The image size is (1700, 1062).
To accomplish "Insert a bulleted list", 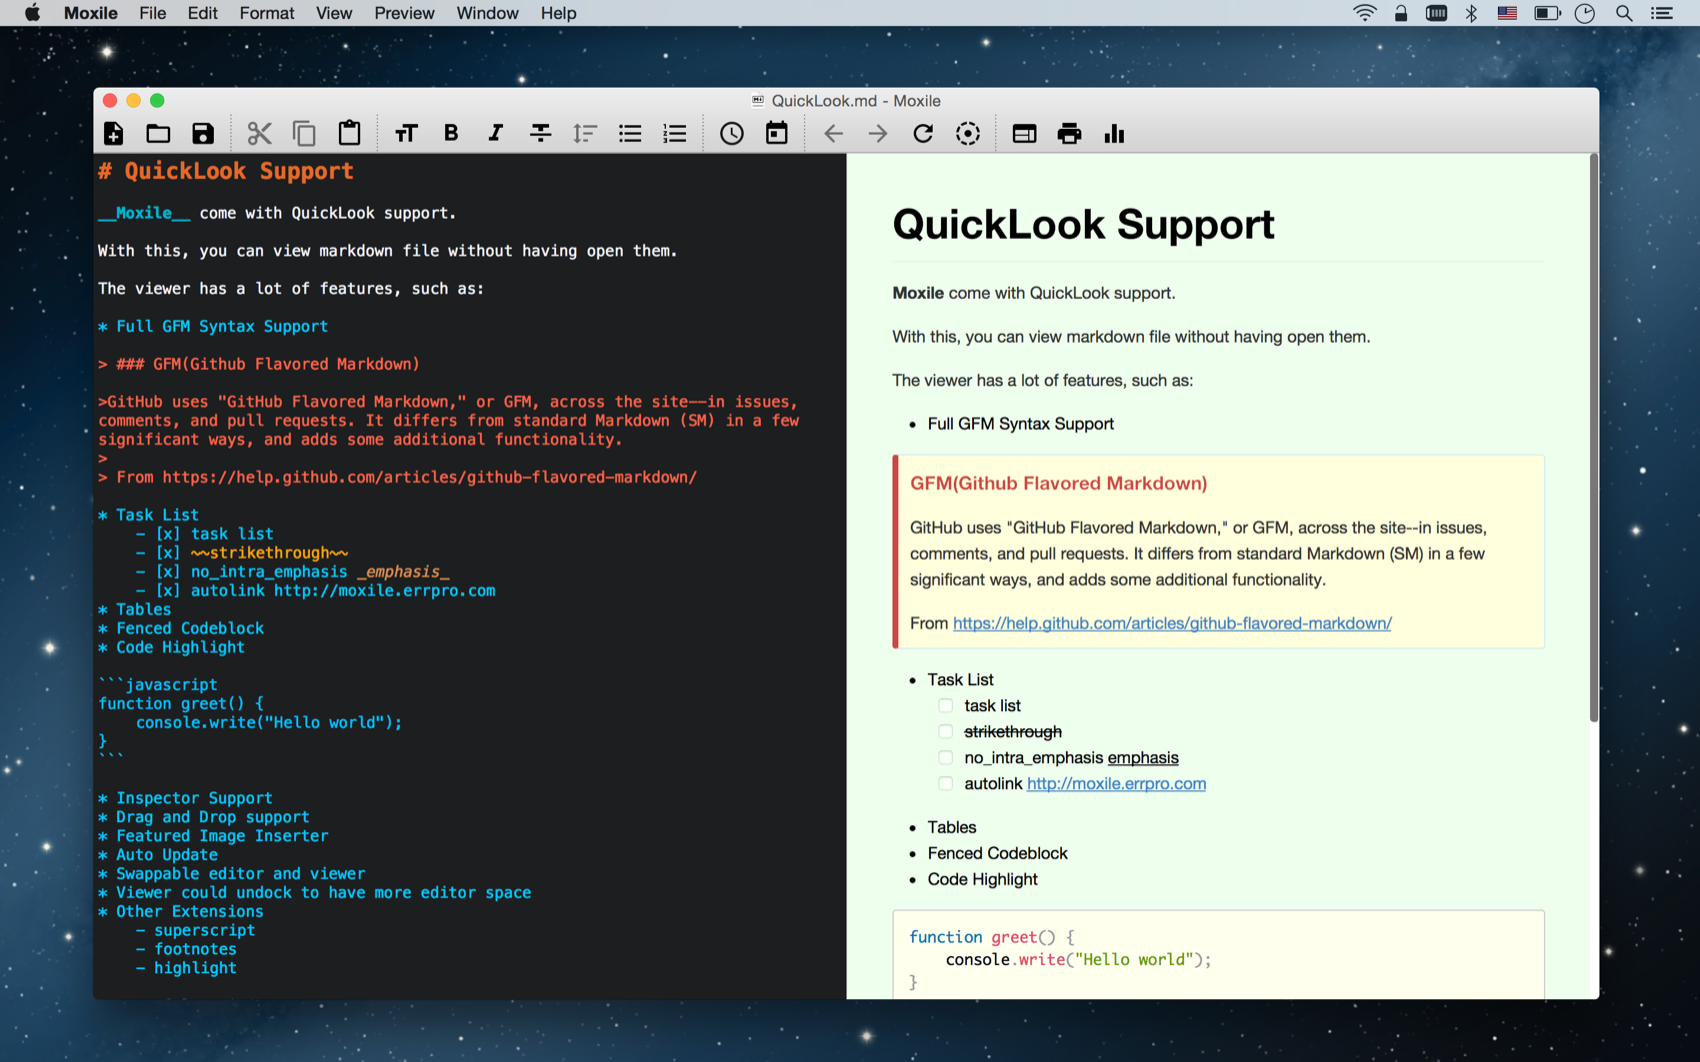I will coord(630,133).
